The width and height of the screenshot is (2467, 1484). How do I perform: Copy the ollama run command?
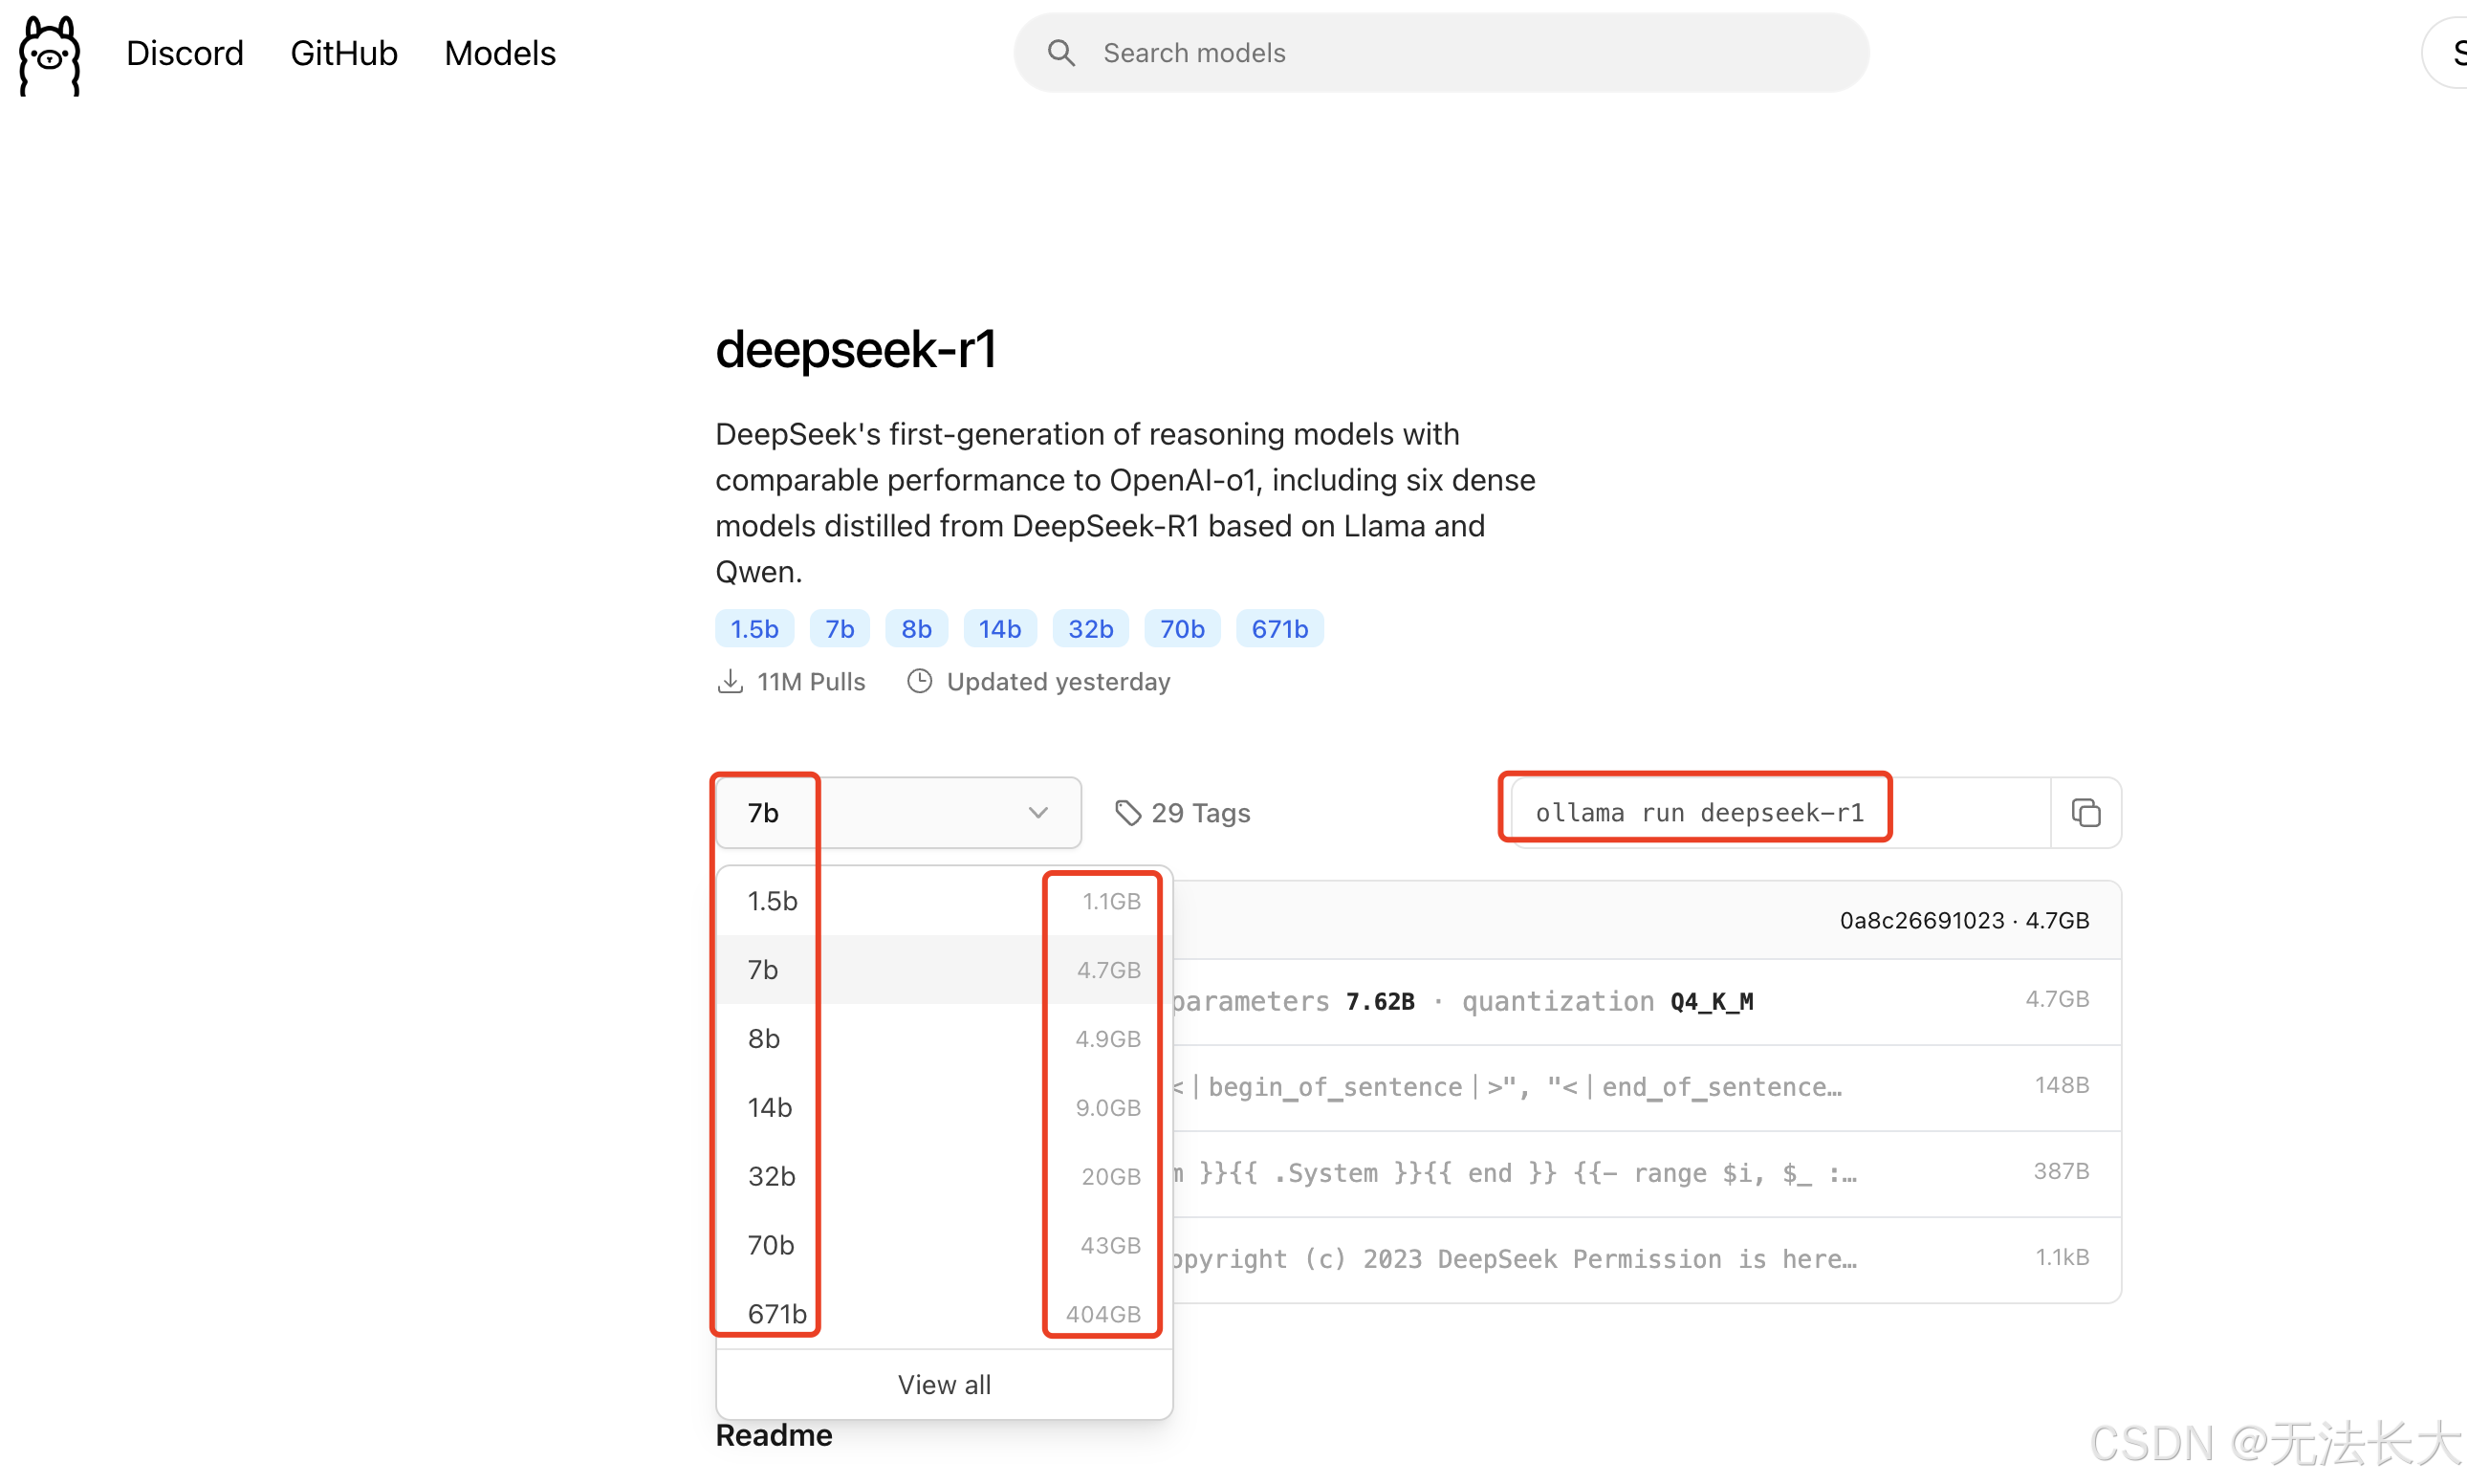[x=2085, y=813]
